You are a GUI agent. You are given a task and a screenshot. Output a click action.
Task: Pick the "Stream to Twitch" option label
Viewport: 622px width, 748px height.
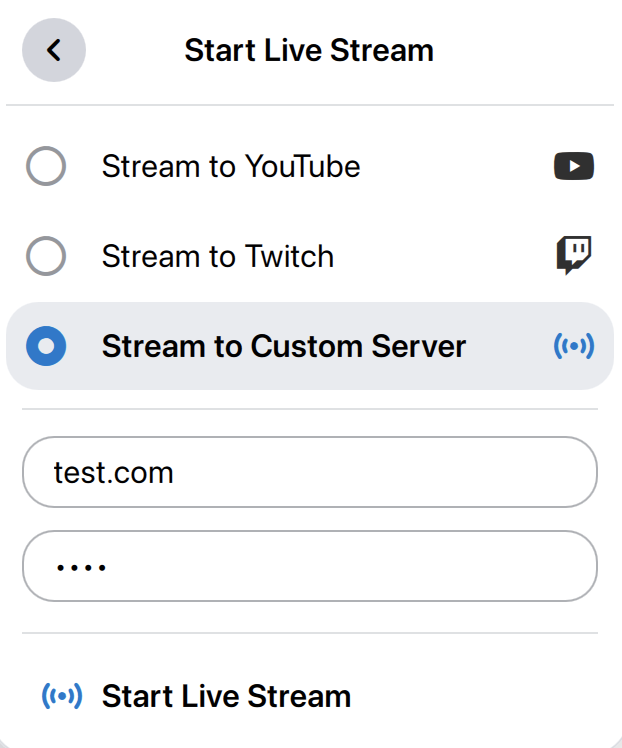[x=218, y=257]
